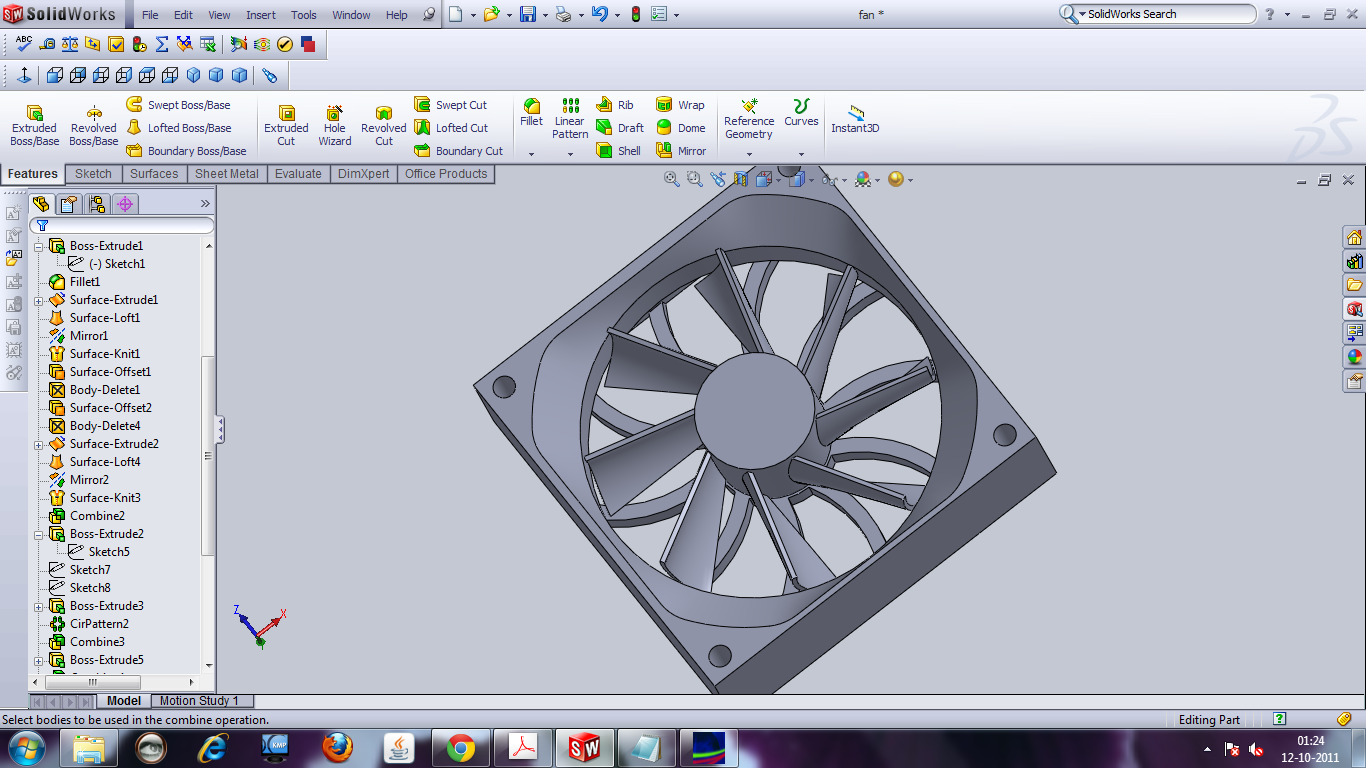Click Extruded Boss/Base button
The width and height of the screenshot is (1366, 768).
[x=35, y=124]
